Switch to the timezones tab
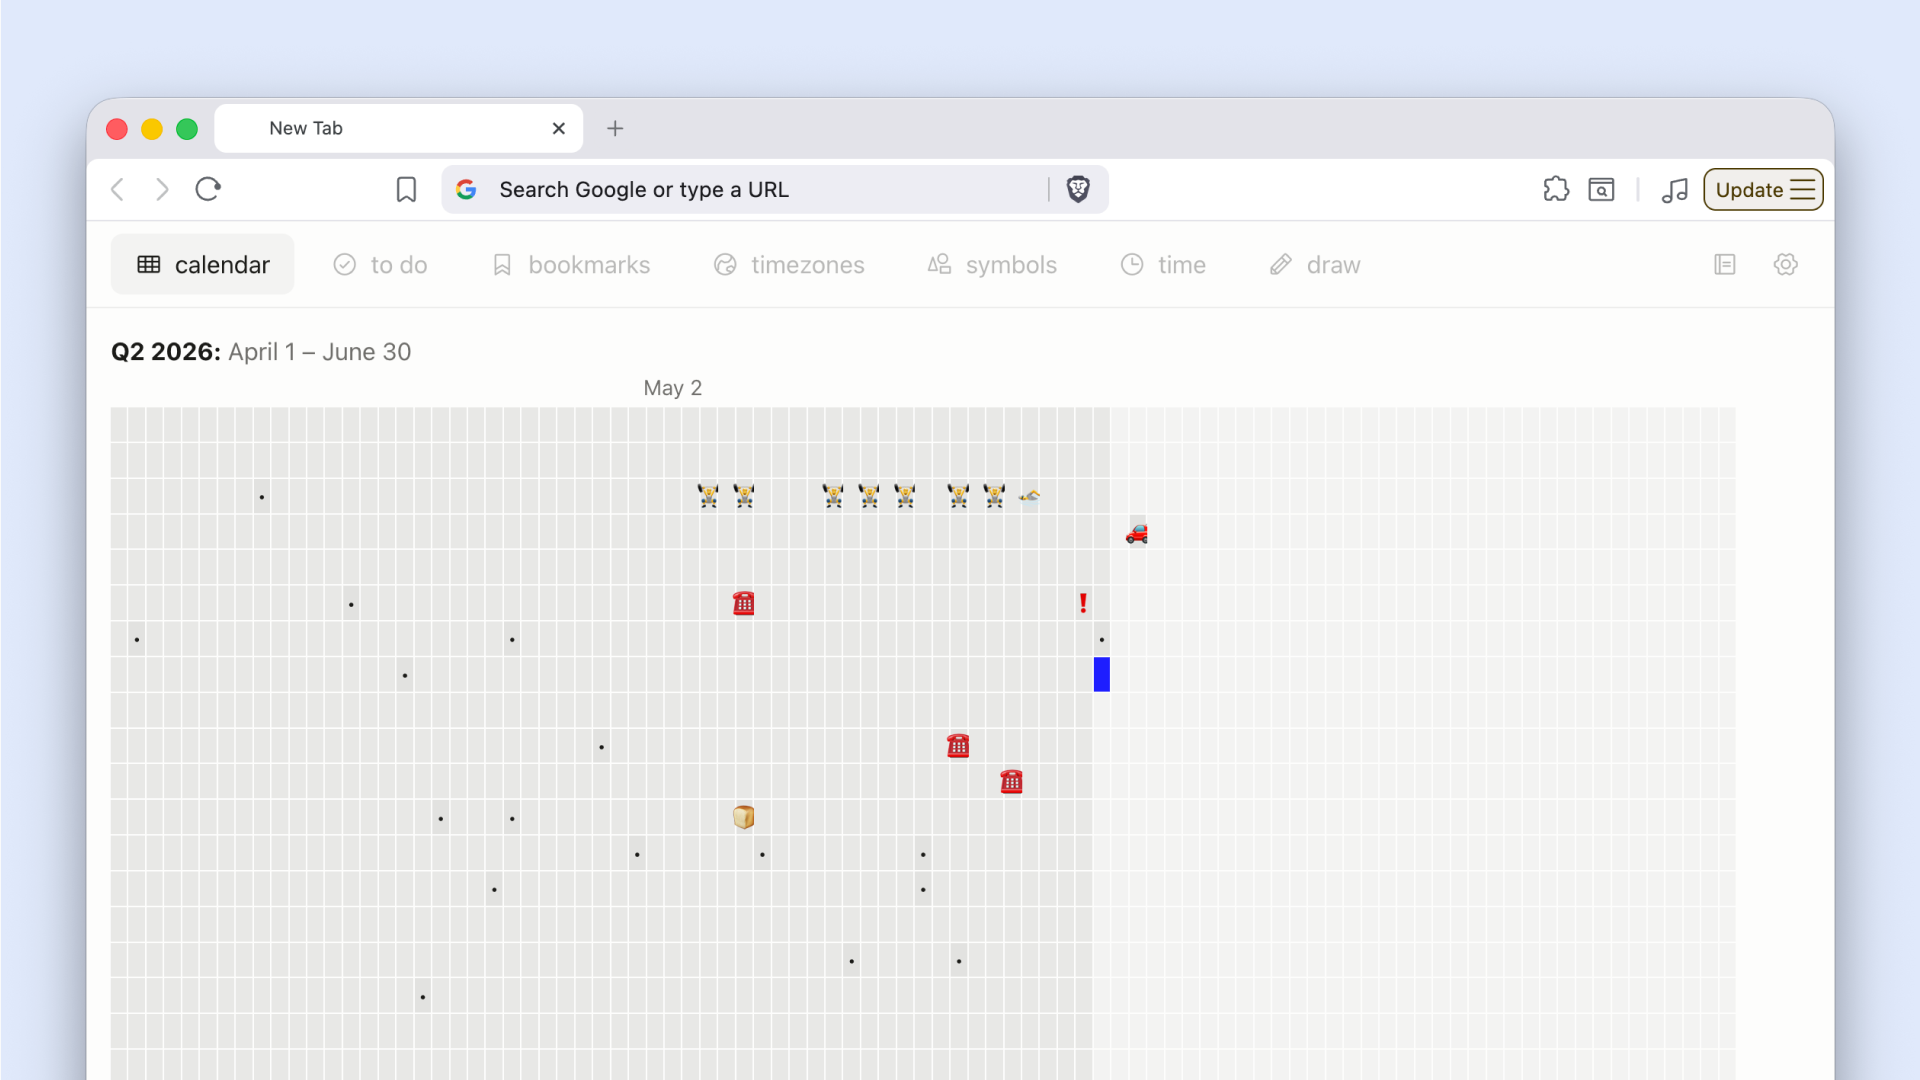 pos(789,264)
